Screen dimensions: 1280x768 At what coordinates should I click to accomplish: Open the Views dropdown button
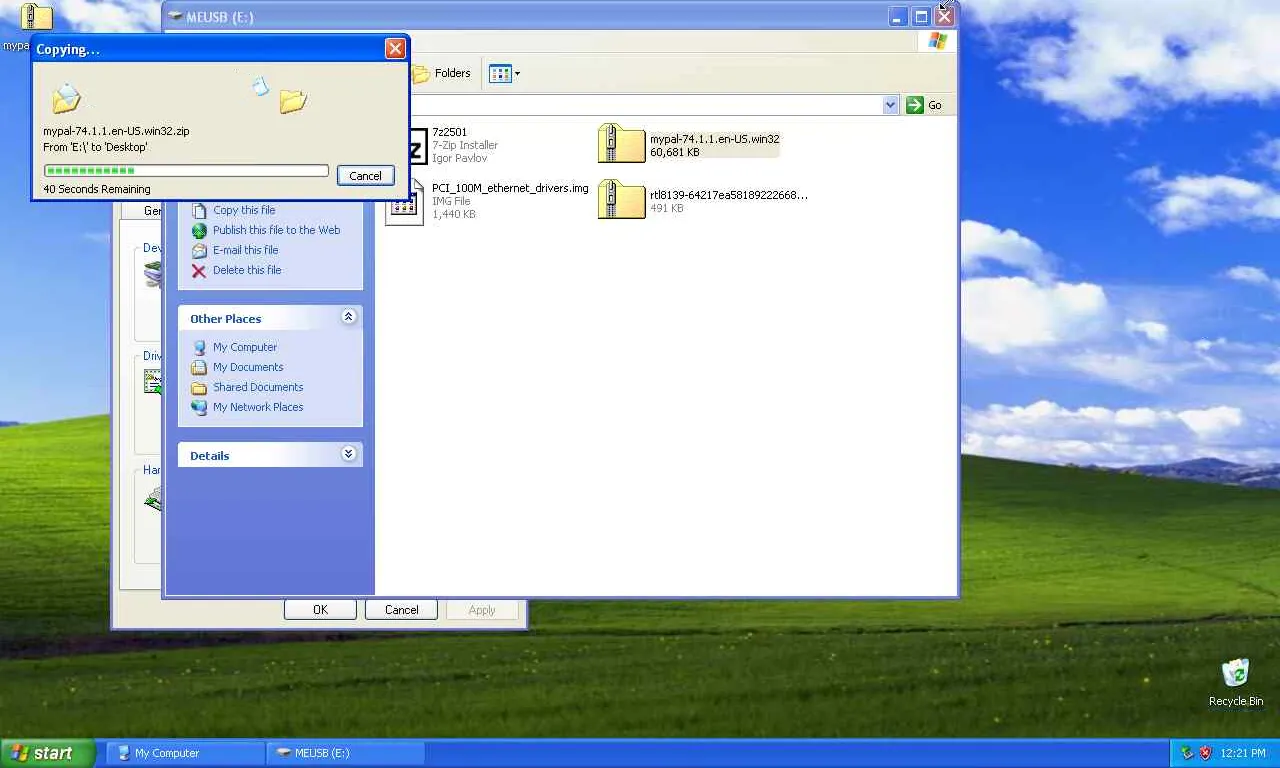point(504,73)
